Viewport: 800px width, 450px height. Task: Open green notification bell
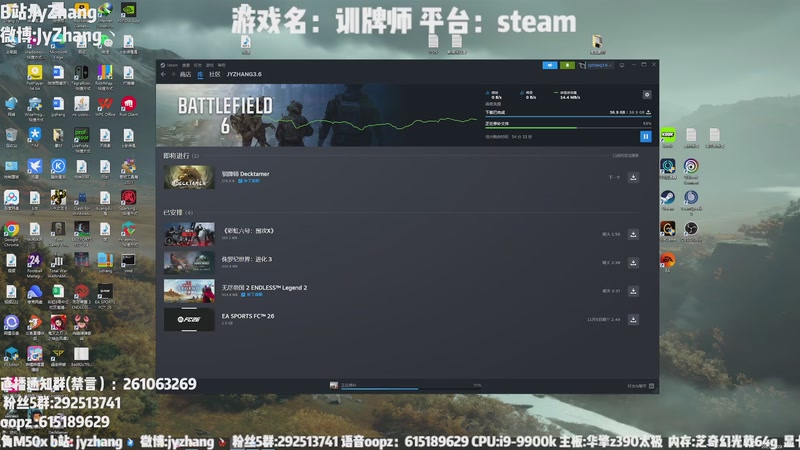coord(567,65)
